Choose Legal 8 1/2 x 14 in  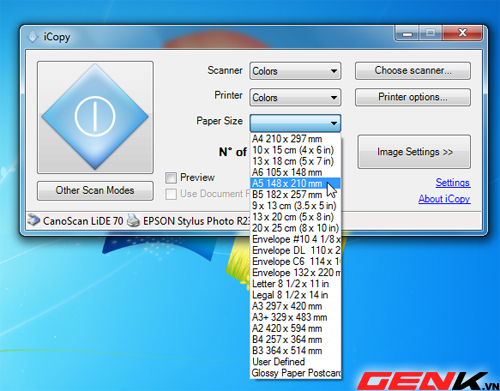[295, 295]
